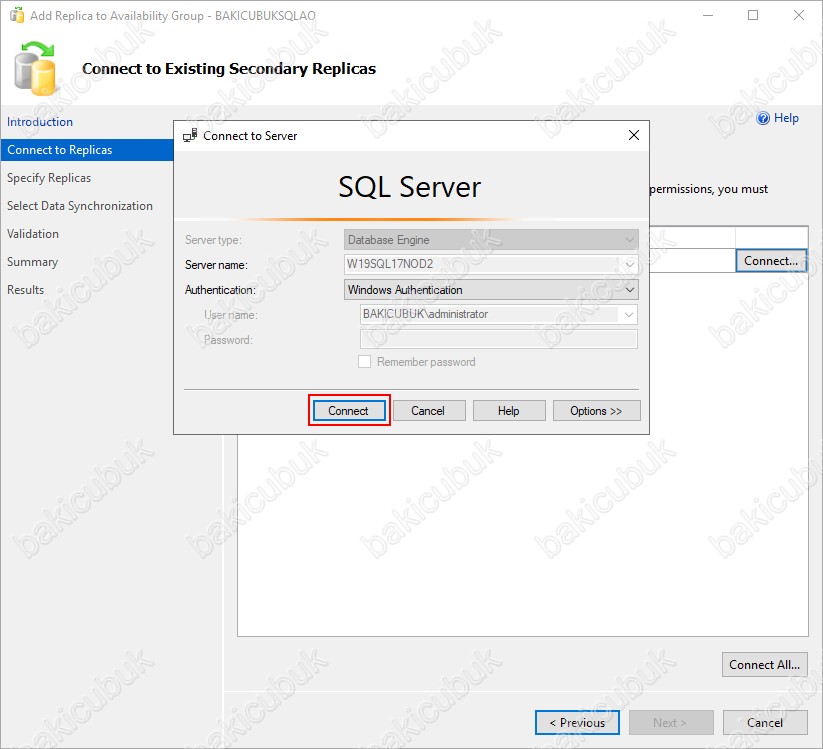
Task: Click the Password input field
Action: pos(499,340)
